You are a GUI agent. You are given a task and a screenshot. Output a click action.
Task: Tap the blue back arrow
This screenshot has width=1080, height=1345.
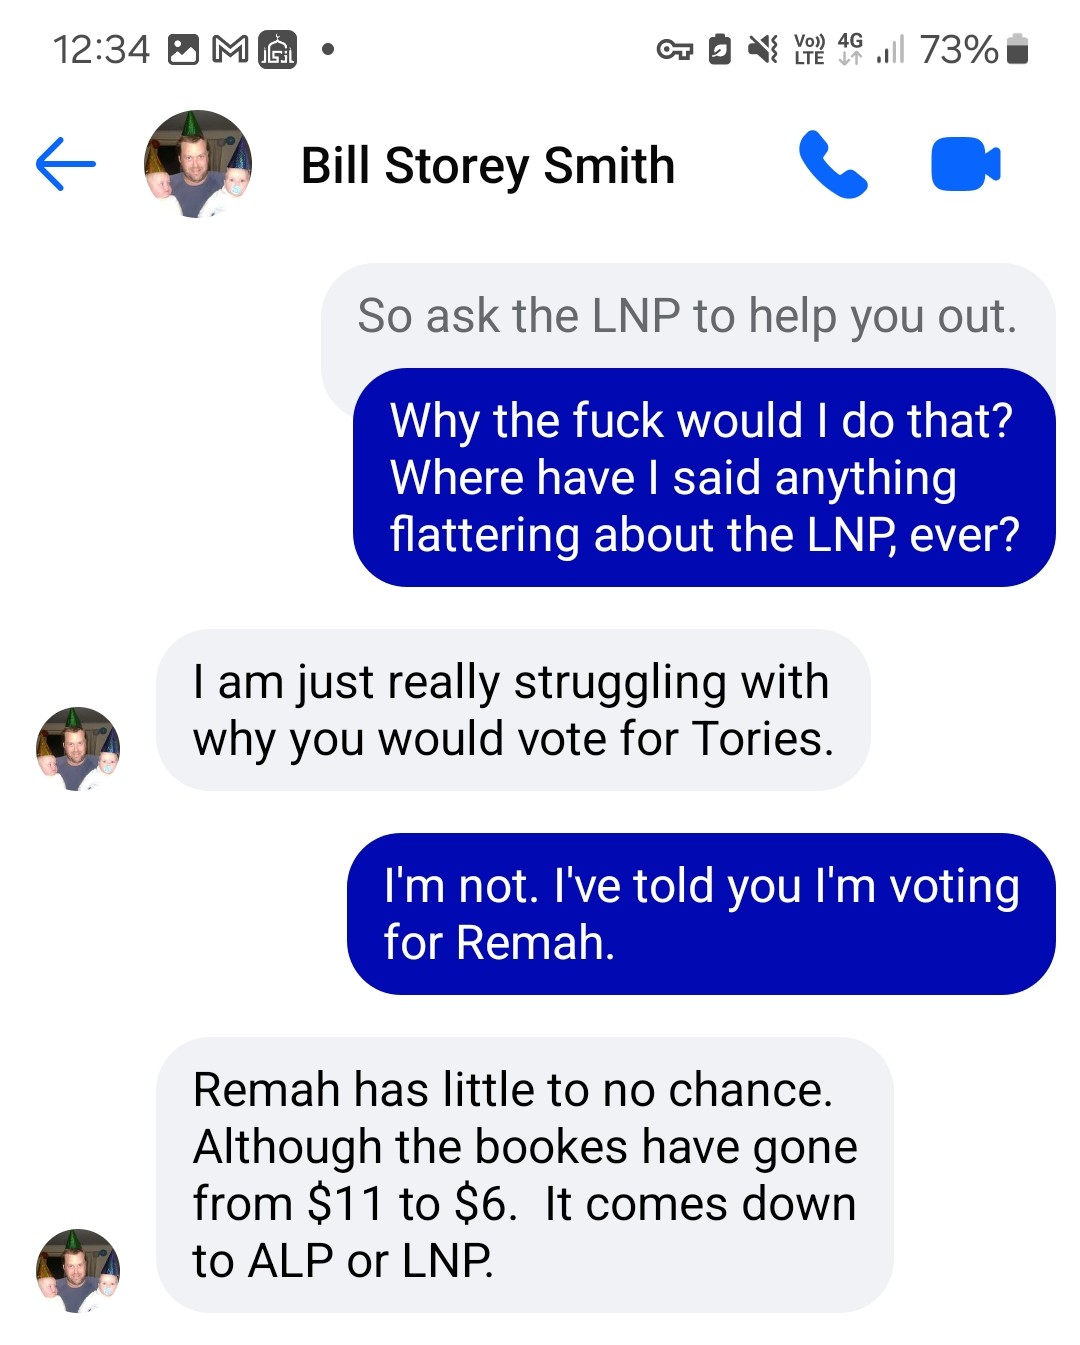pyautogui.click(x=65, y=164)
